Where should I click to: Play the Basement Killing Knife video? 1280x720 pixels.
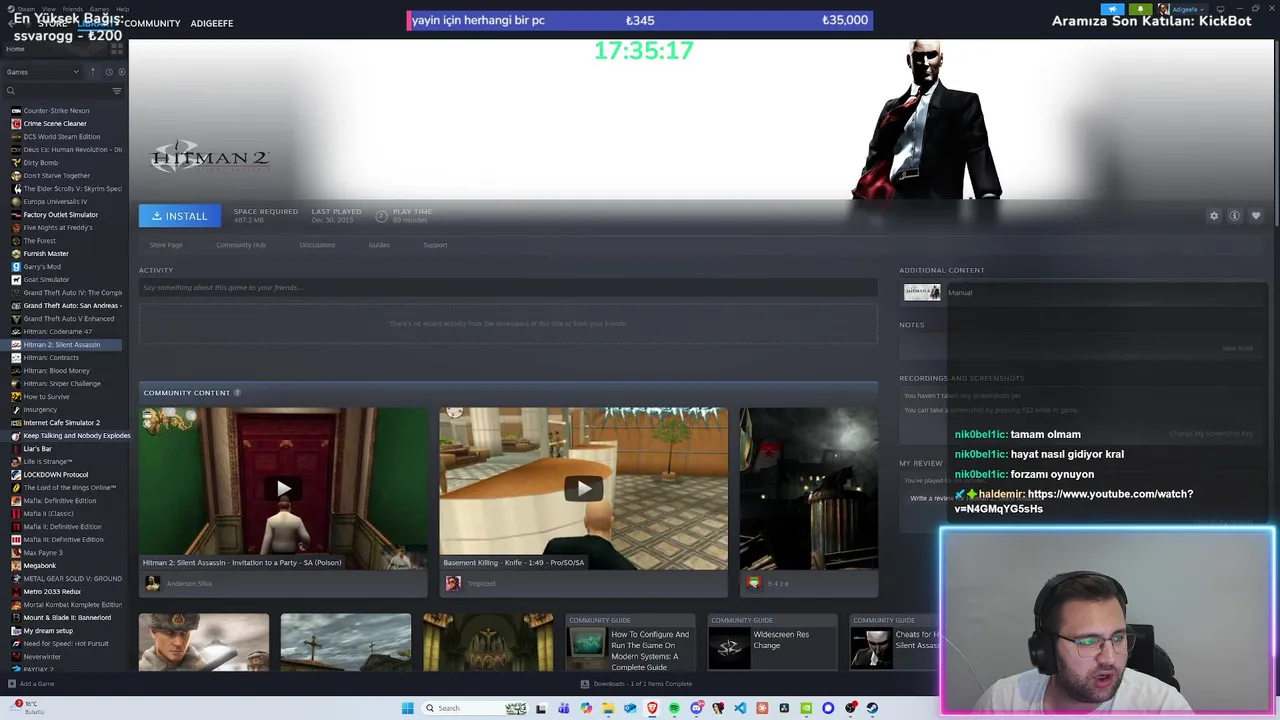(x=584, y=489)
